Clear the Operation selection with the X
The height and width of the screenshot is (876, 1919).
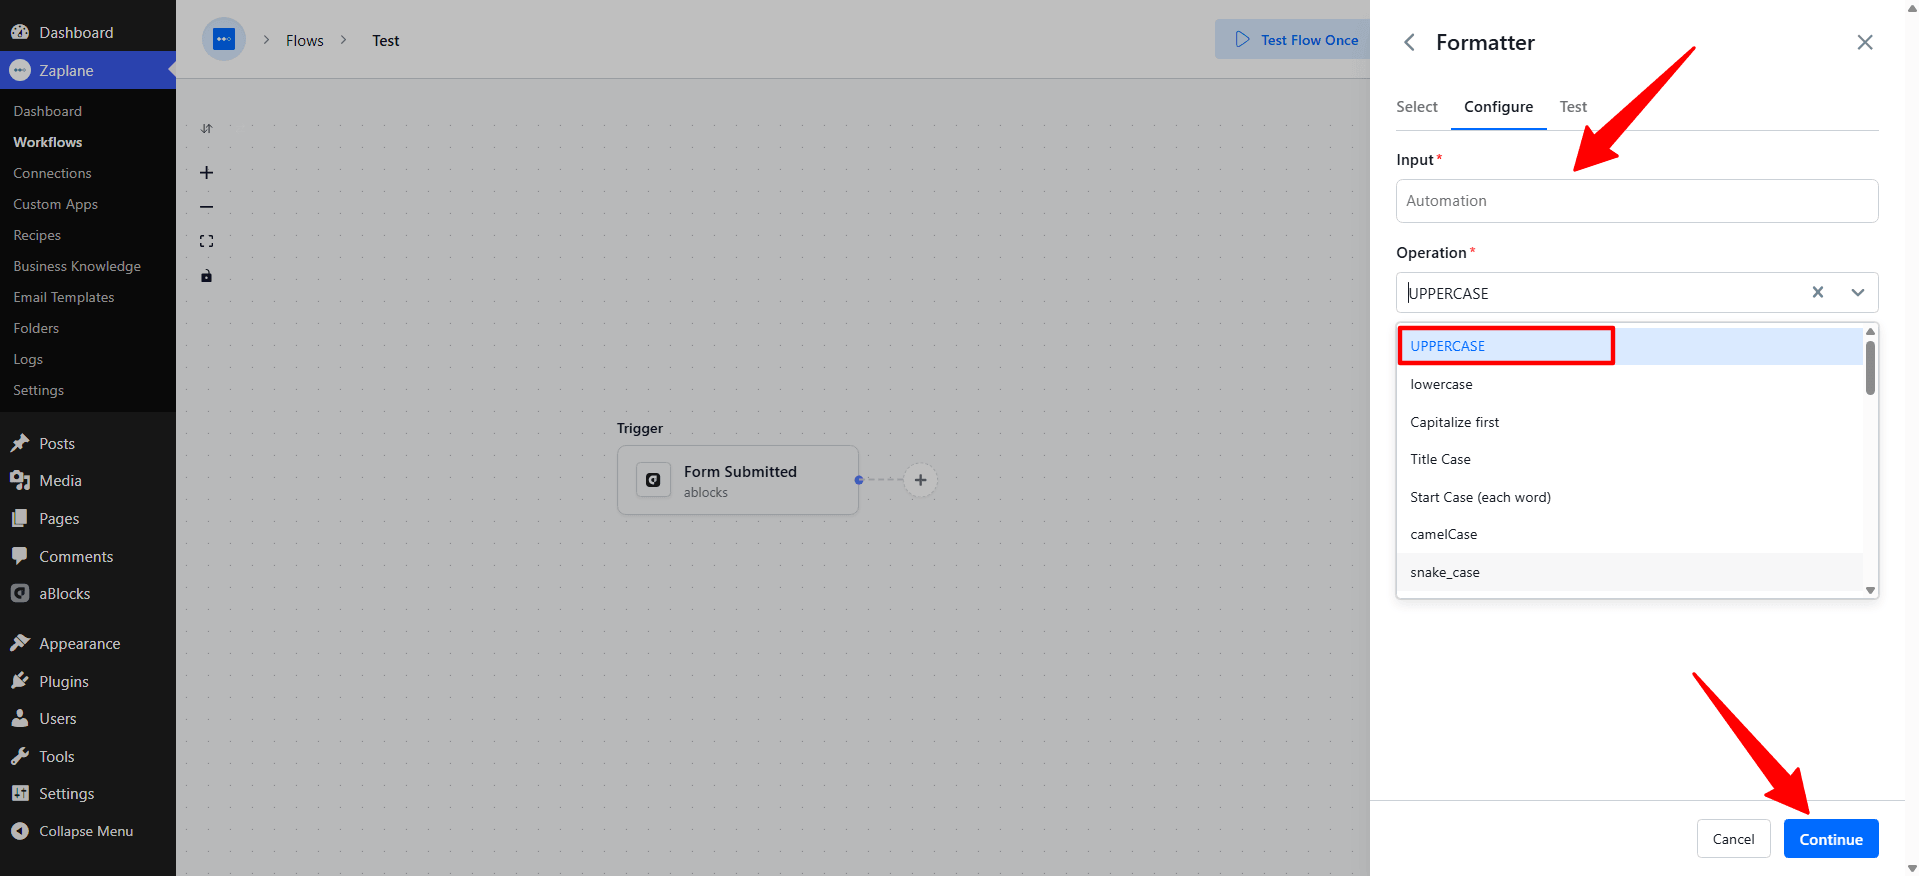[1818, 292]
